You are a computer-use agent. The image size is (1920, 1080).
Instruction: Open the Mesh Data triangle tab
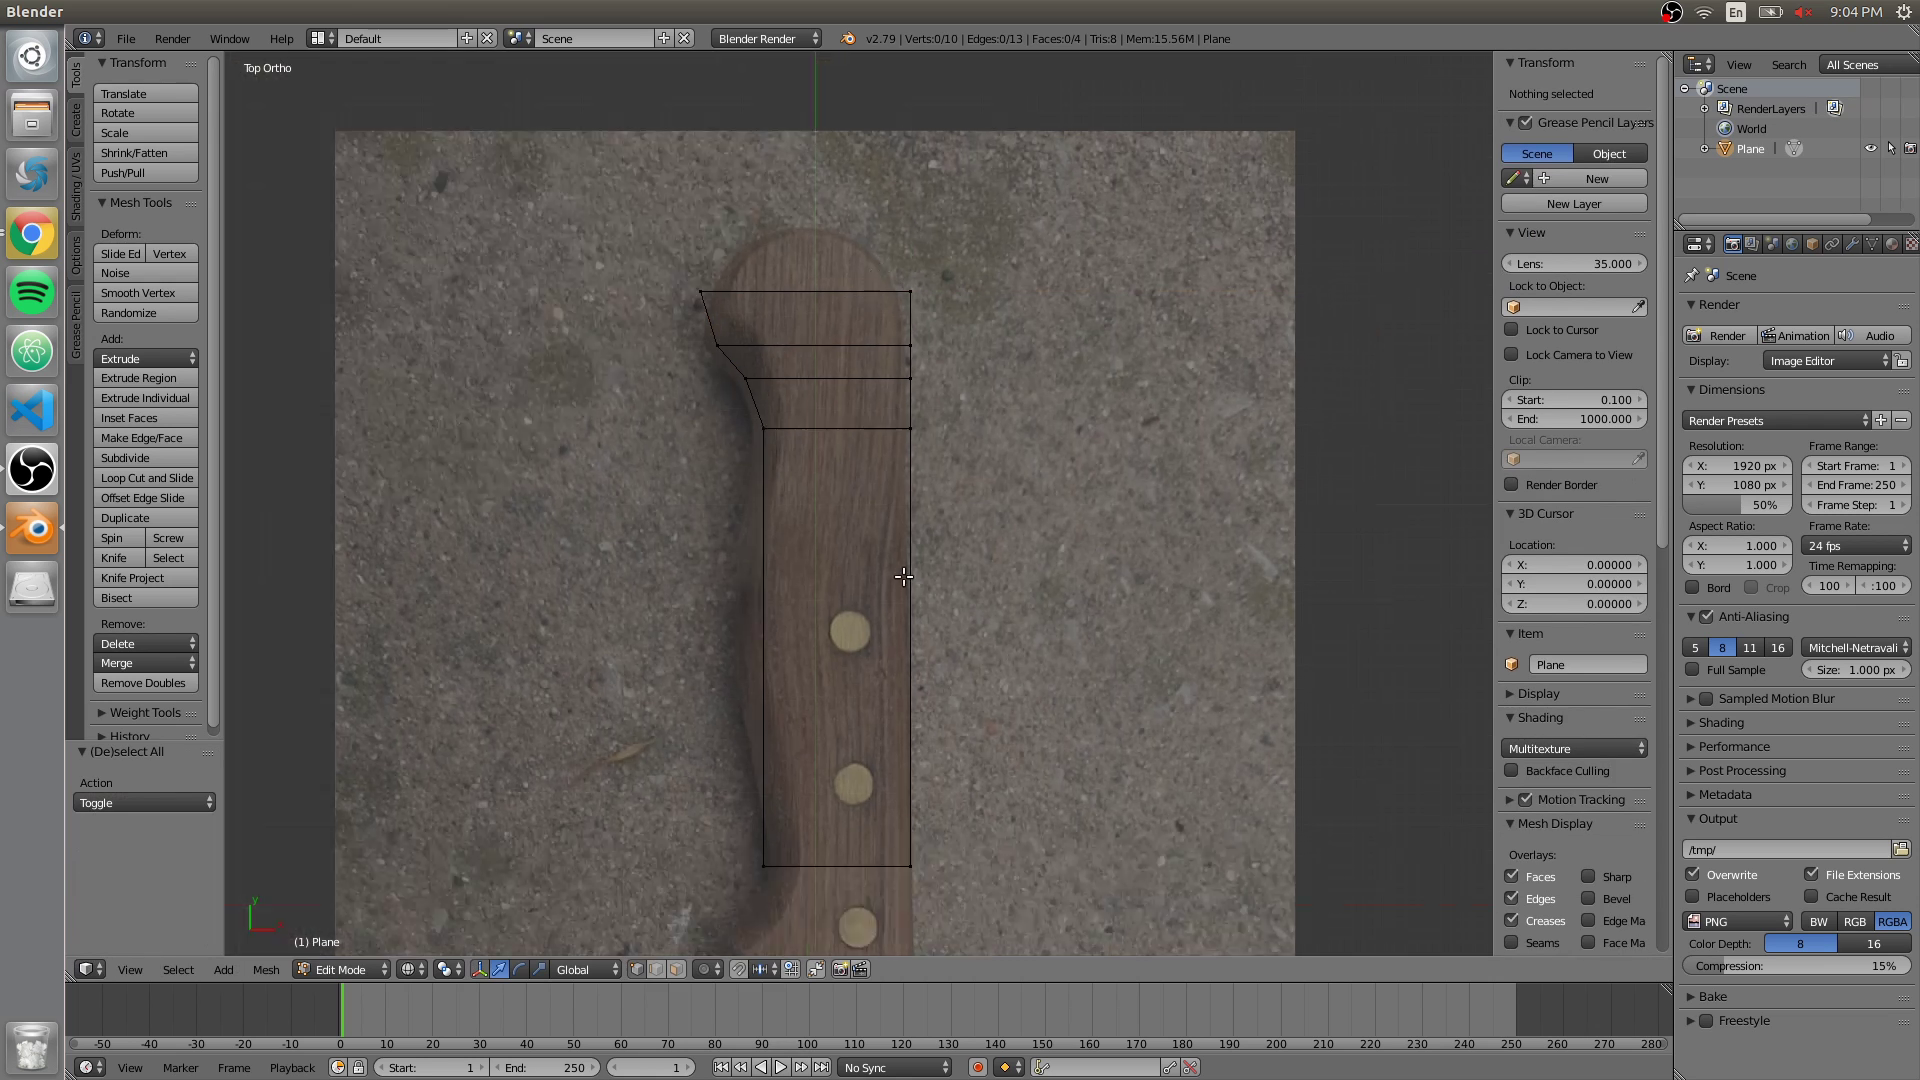coord(1872,244)
